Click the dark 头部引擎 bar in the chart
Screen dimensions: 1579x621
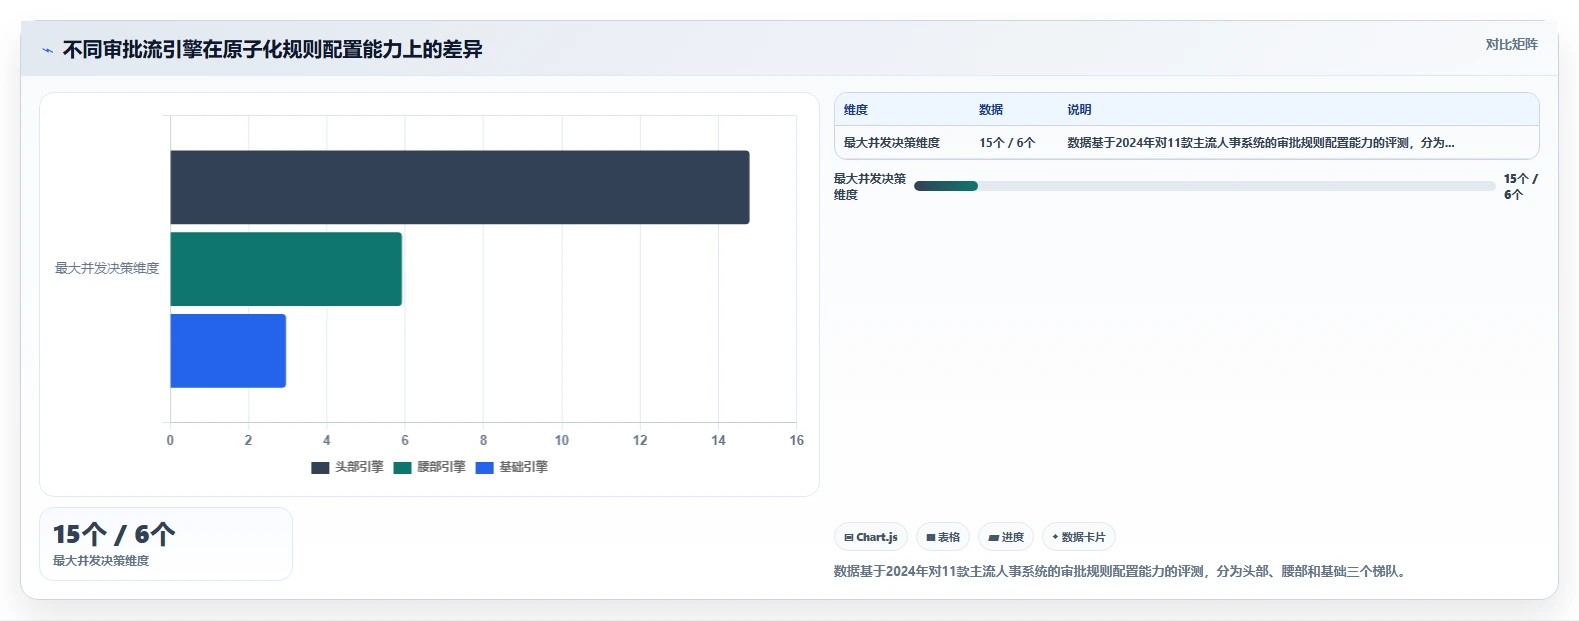(459, 187)
